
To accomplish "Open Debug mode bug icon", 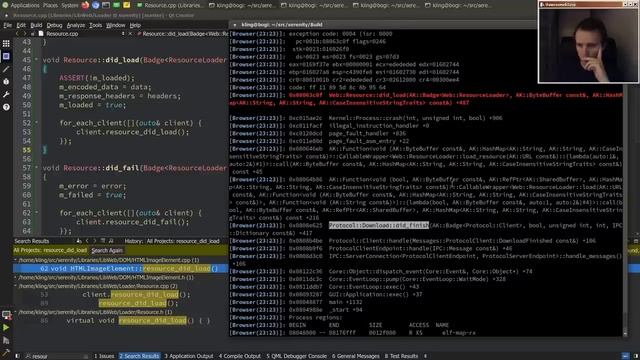I will (6, 82).
